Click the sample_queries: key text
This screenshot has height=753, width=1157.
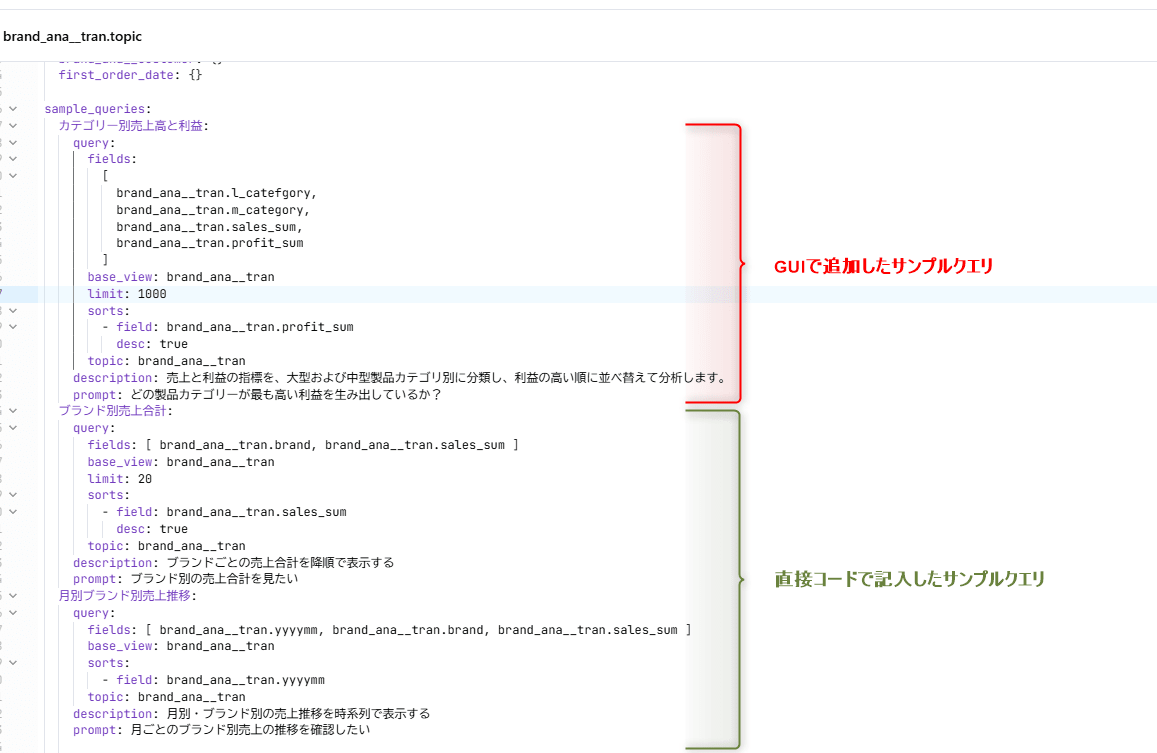[97, 109]
